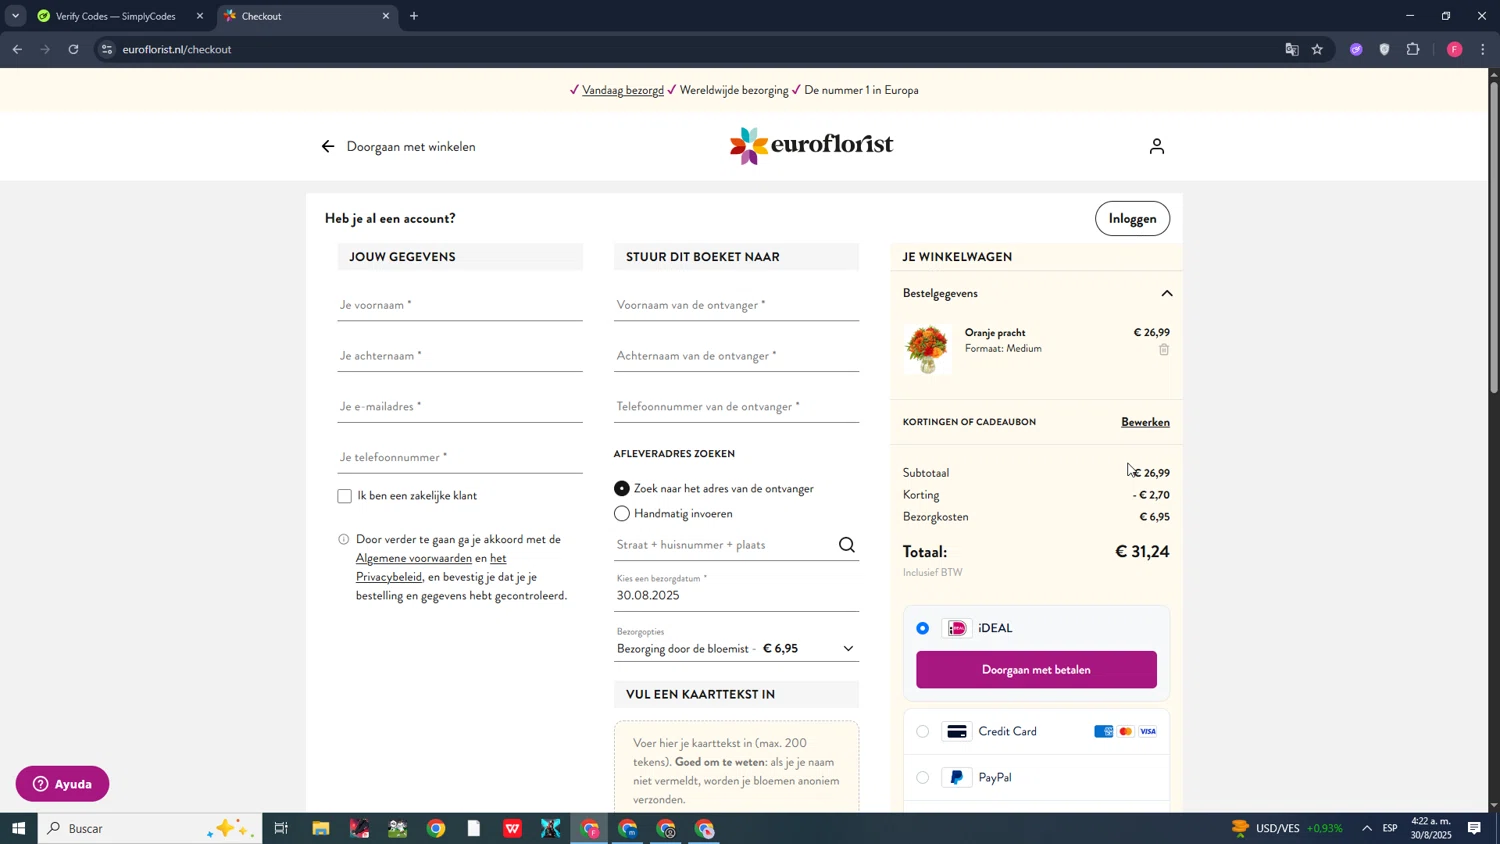Focus 'Je achternaam' input field

[460, 356]
